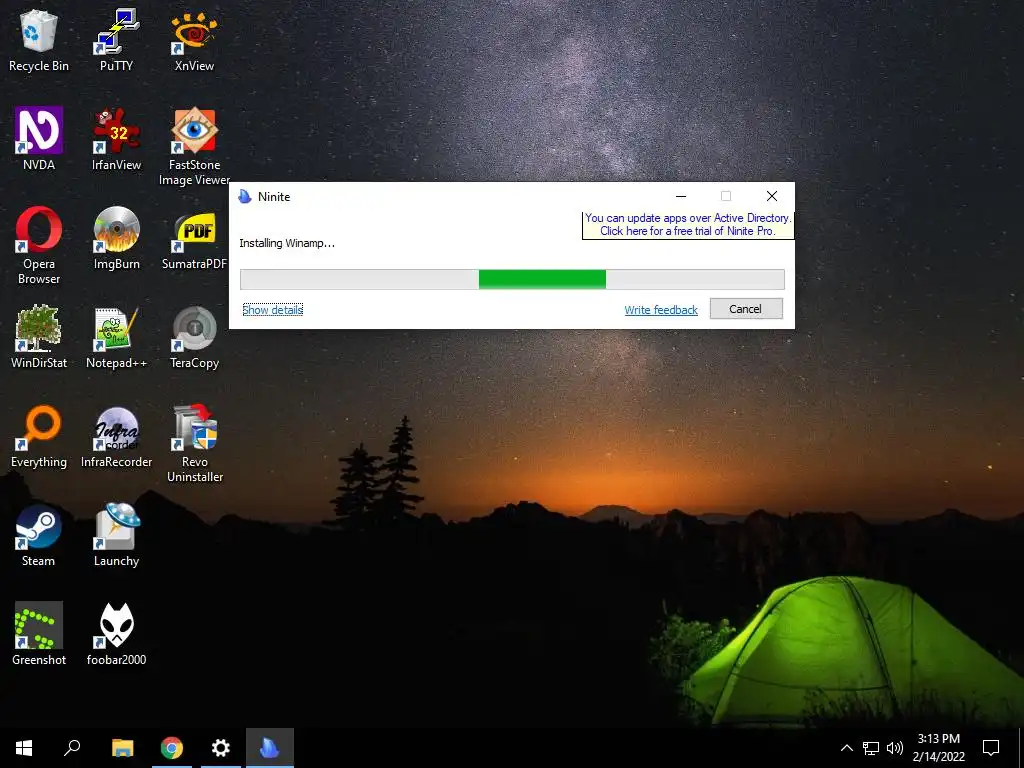Select the TeraCopy desktop shortcut
Image resolution: width=1024 pixels, height=768 pixels.
(x=194, y=337)
